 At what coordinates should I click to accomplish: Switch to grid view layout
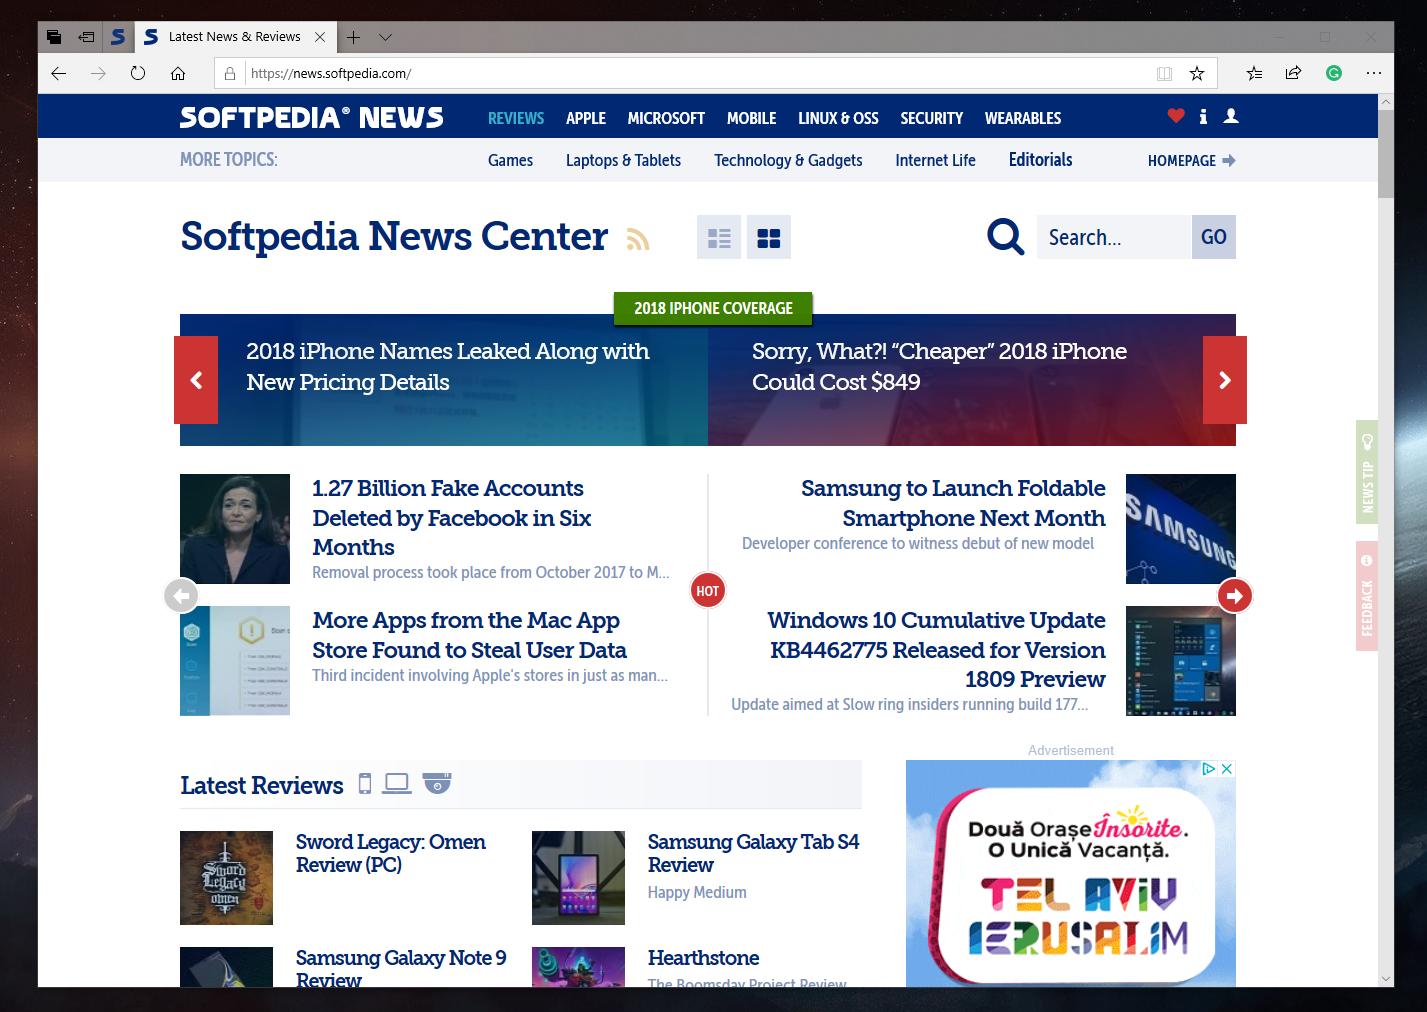coord(768,237)
